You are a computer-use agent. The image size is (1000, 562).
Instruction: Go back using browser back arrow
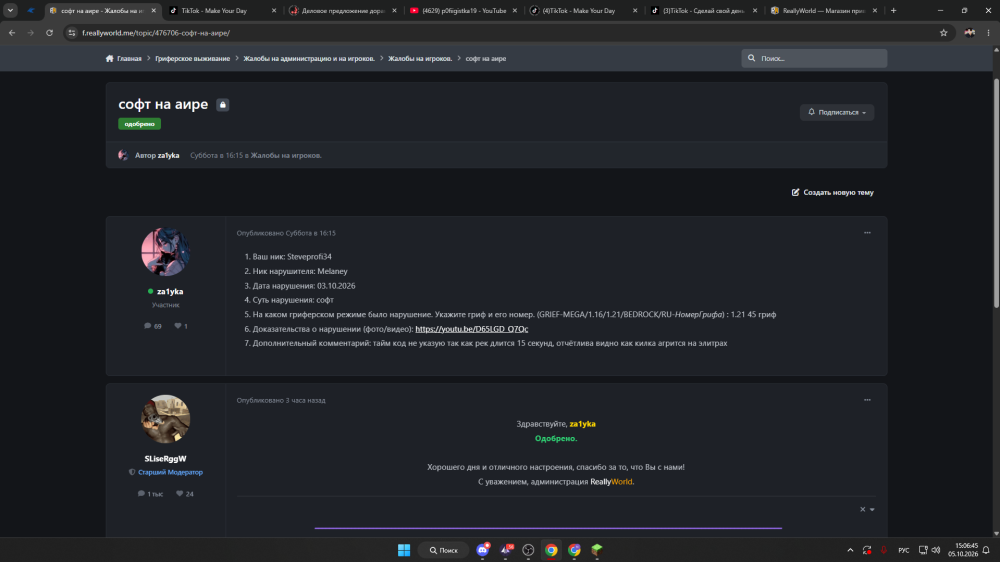click(12, 33)
